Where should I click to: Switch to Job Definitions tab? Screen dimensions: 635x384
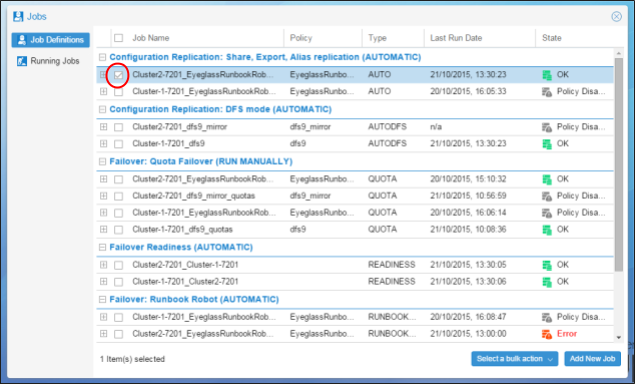pyautogui.click(x=51, y=40)
